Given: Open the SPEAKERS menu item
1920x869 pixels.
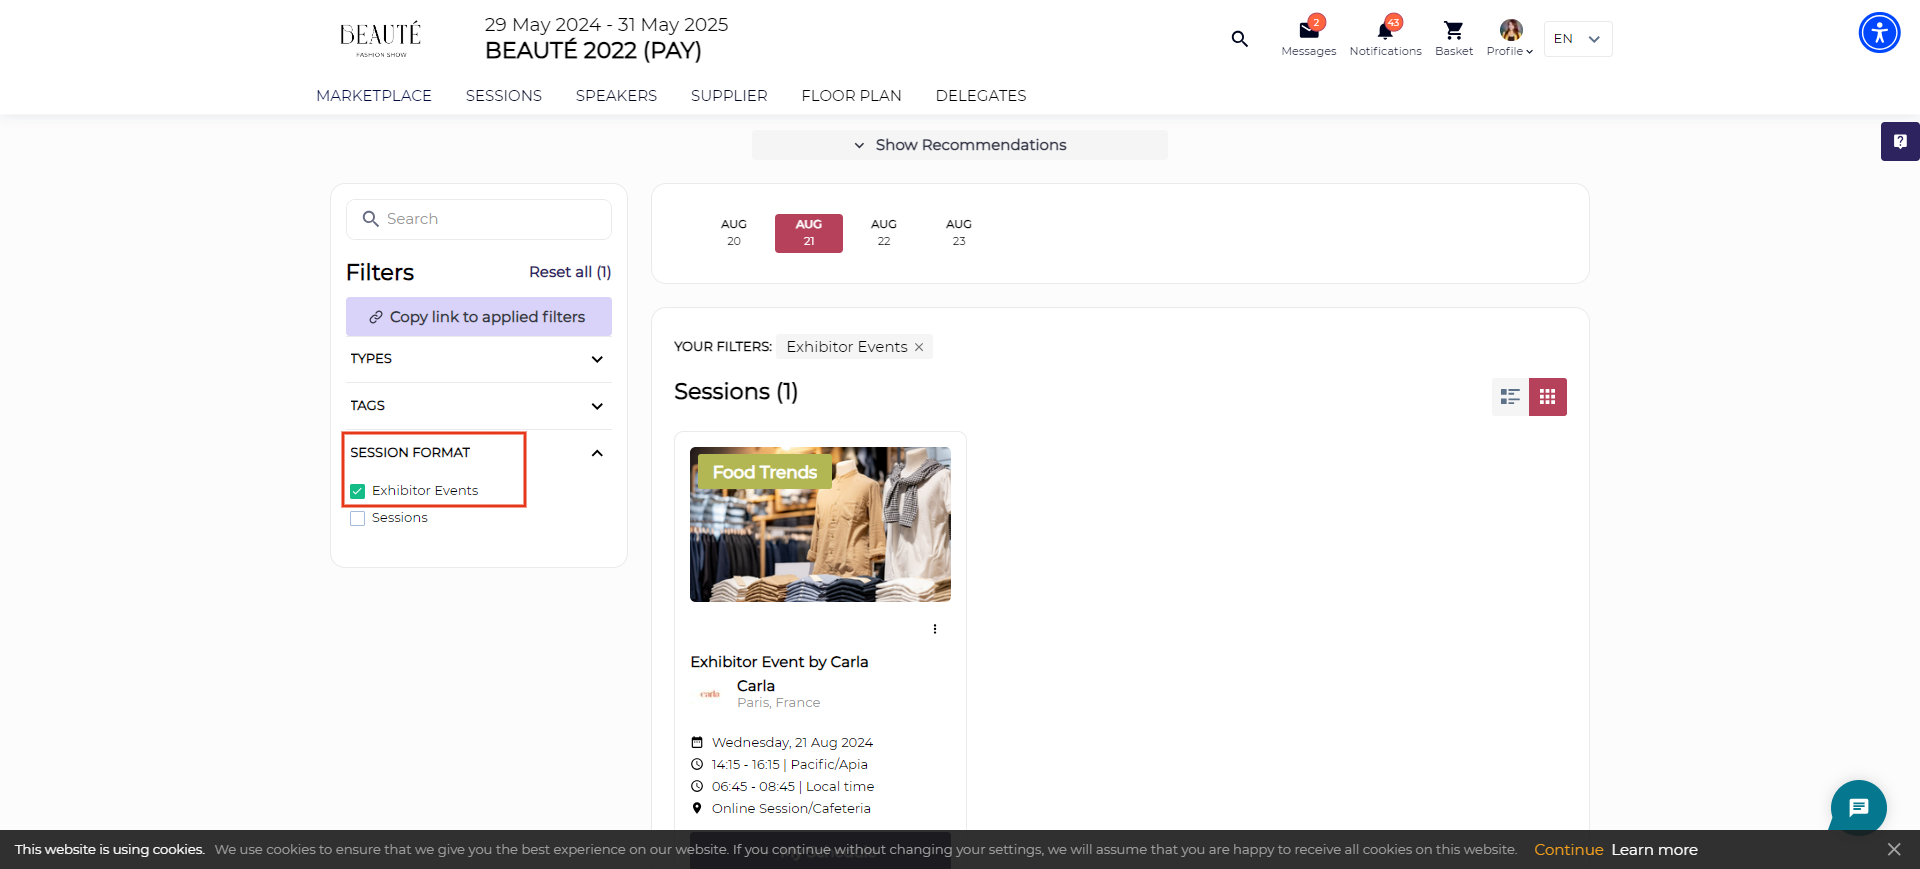Looking at the screenshot, I should pos(616,96).
